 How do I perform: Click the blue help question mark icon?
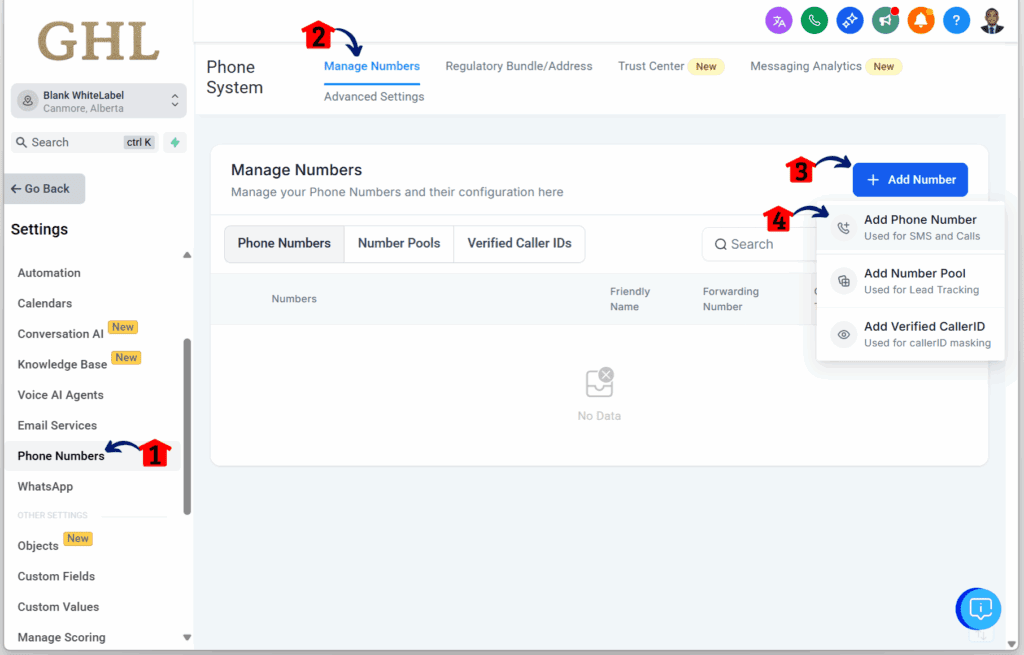pyautogui.click(x=956, y=21)
